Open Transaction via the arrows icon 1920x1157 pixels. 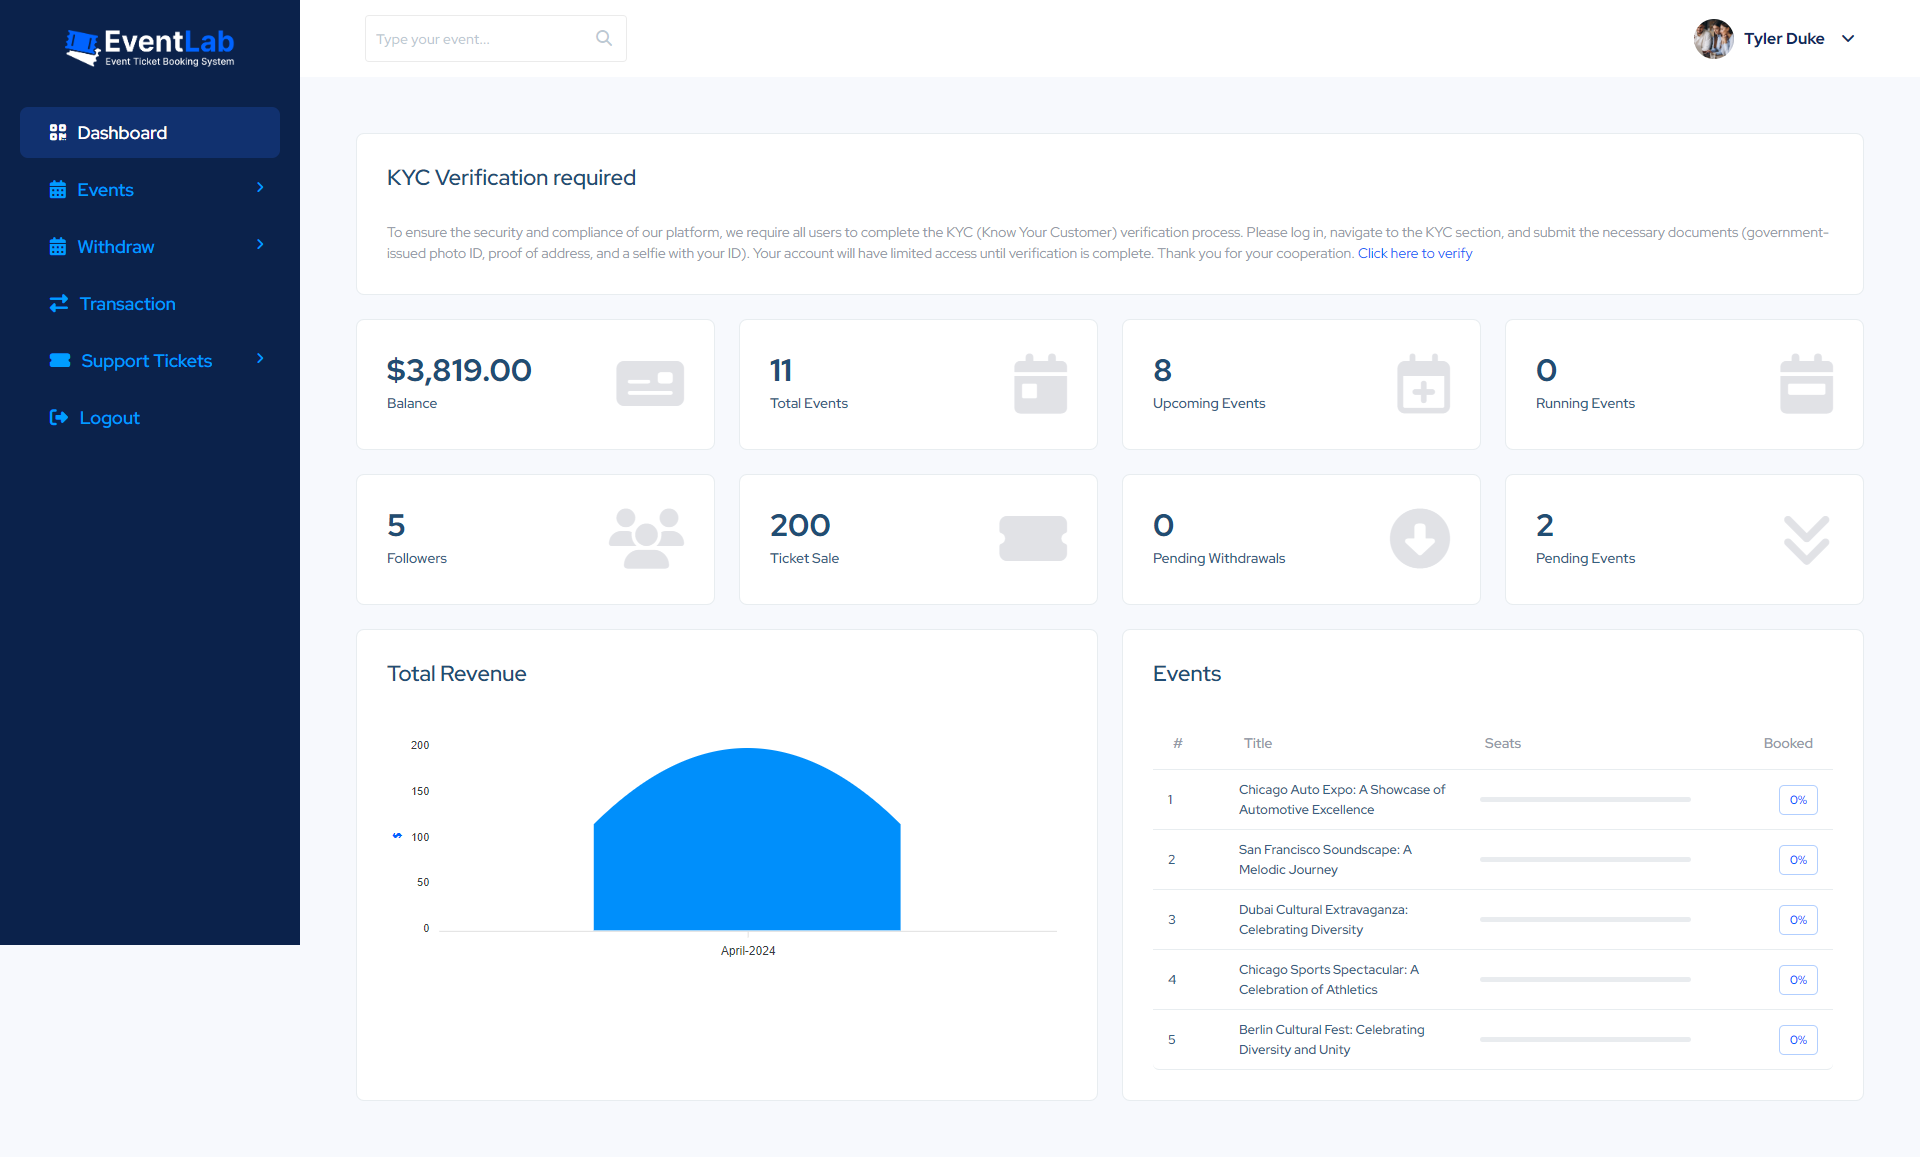point(58,303)
